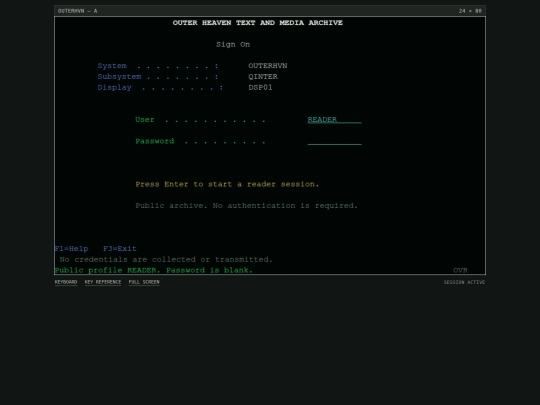The width and height of the screenshot is (540, 405).
Task: Click F1=Help function key label
Action: pos(71,249)
